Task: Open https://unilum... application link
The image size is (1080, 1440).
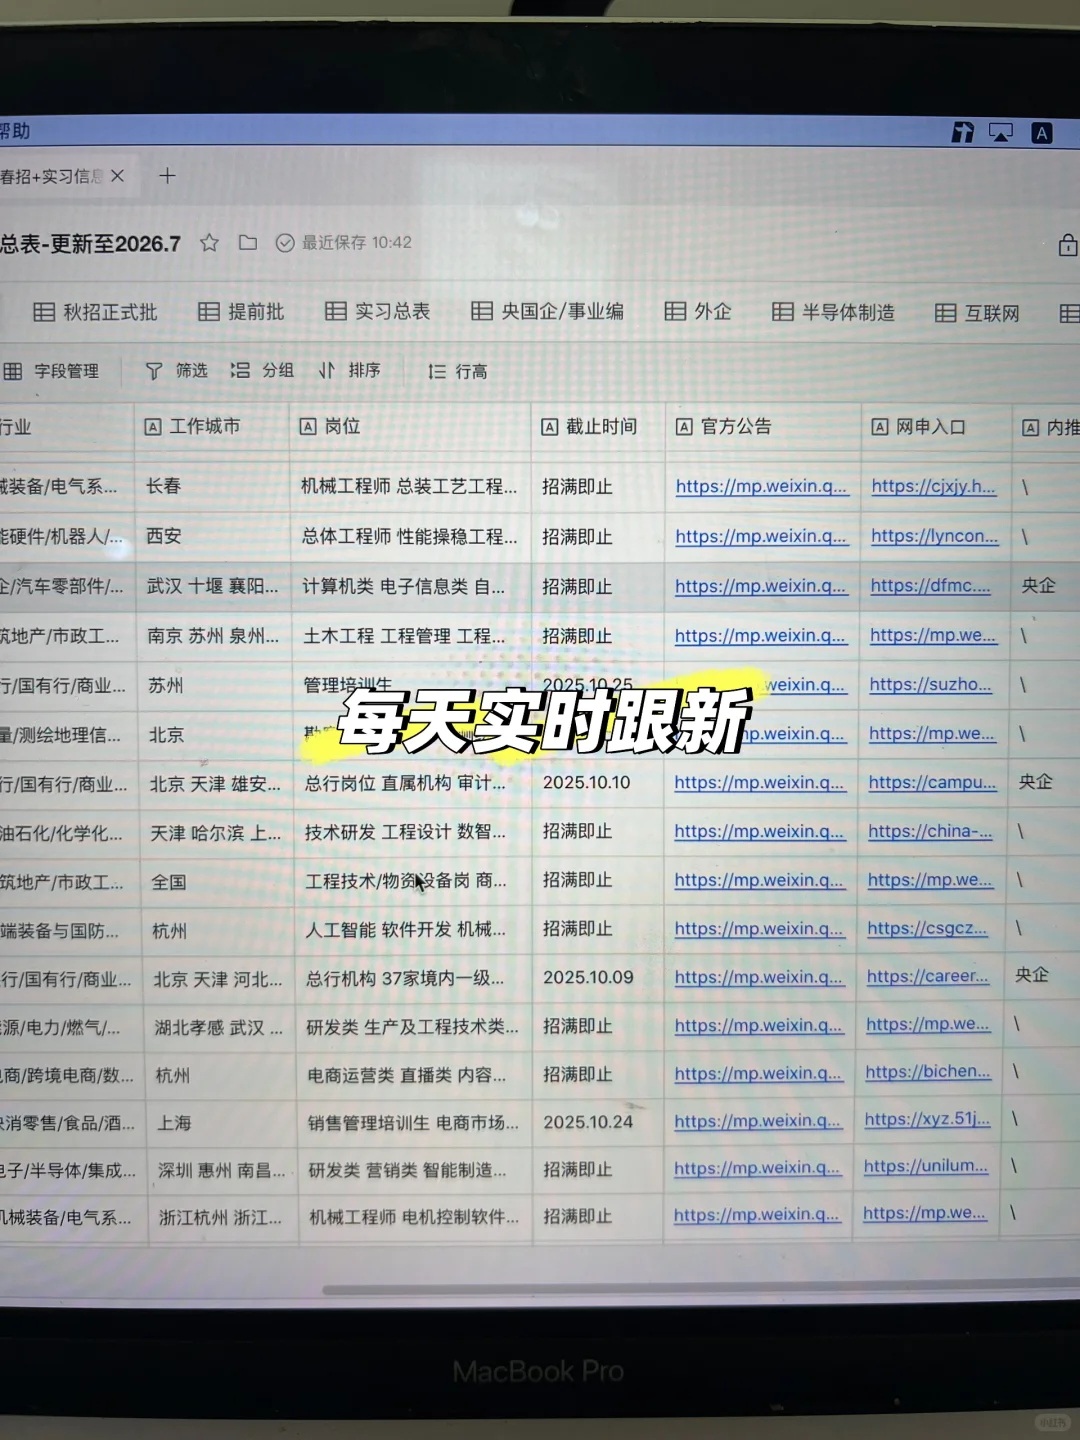Action: 925,1166
